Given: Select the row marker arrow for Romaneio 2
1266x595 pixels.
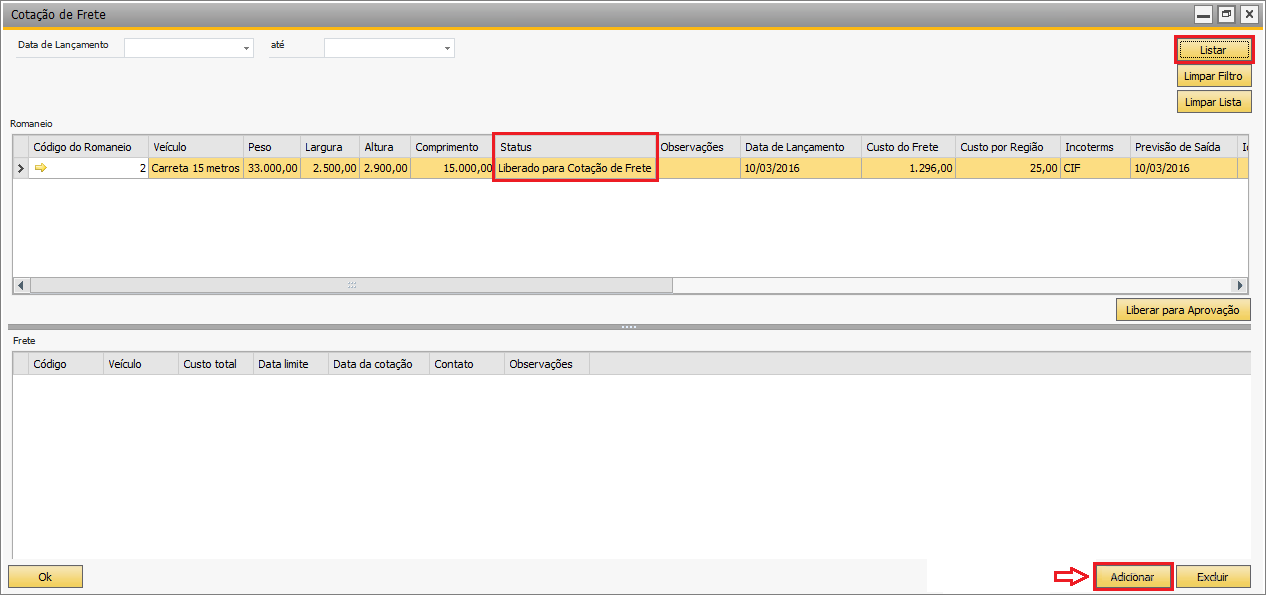Looking at the screenshot, I should (x=20, y=169).
